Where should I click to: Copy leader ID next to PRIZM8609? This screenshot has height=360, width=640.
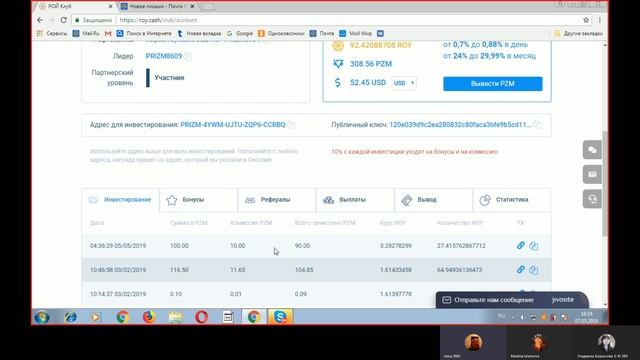[188, 56]
